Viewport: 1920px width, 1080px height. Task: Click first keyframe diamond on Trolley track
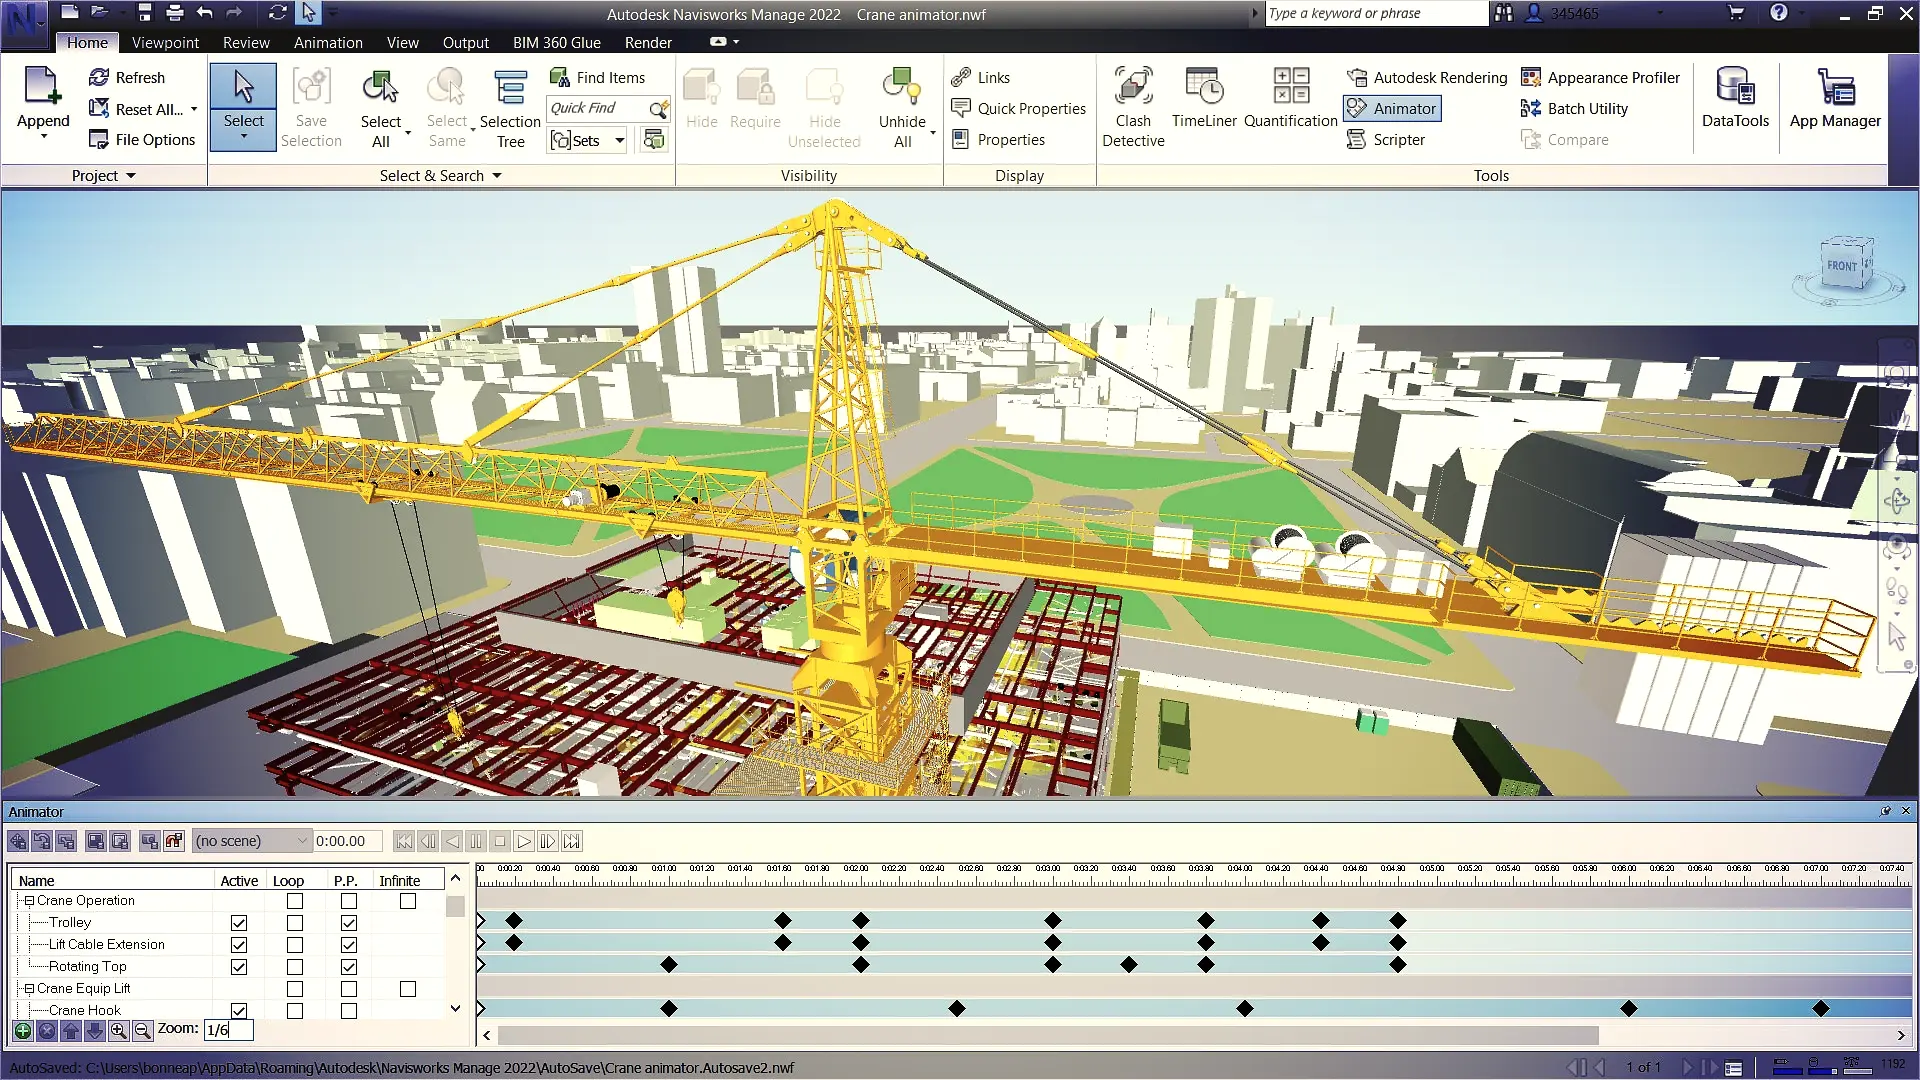pos(514,920)
